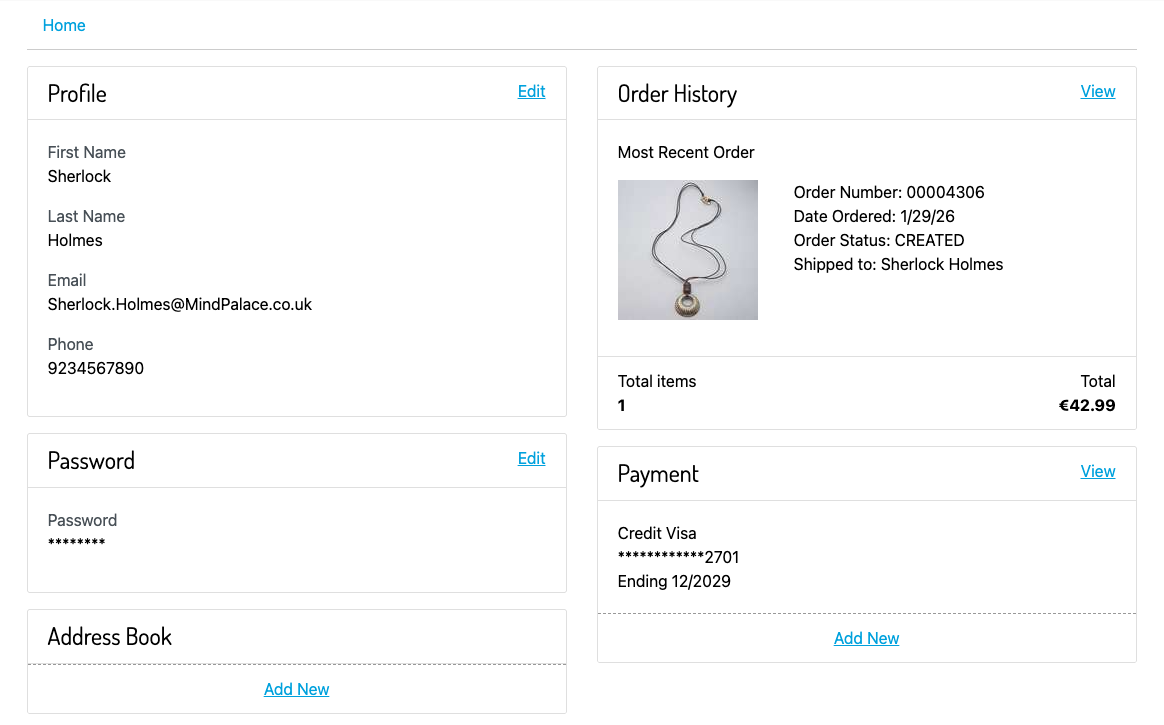Open the necklace product image from recent order
The image size is (1164, 725).
coord(688,249)
